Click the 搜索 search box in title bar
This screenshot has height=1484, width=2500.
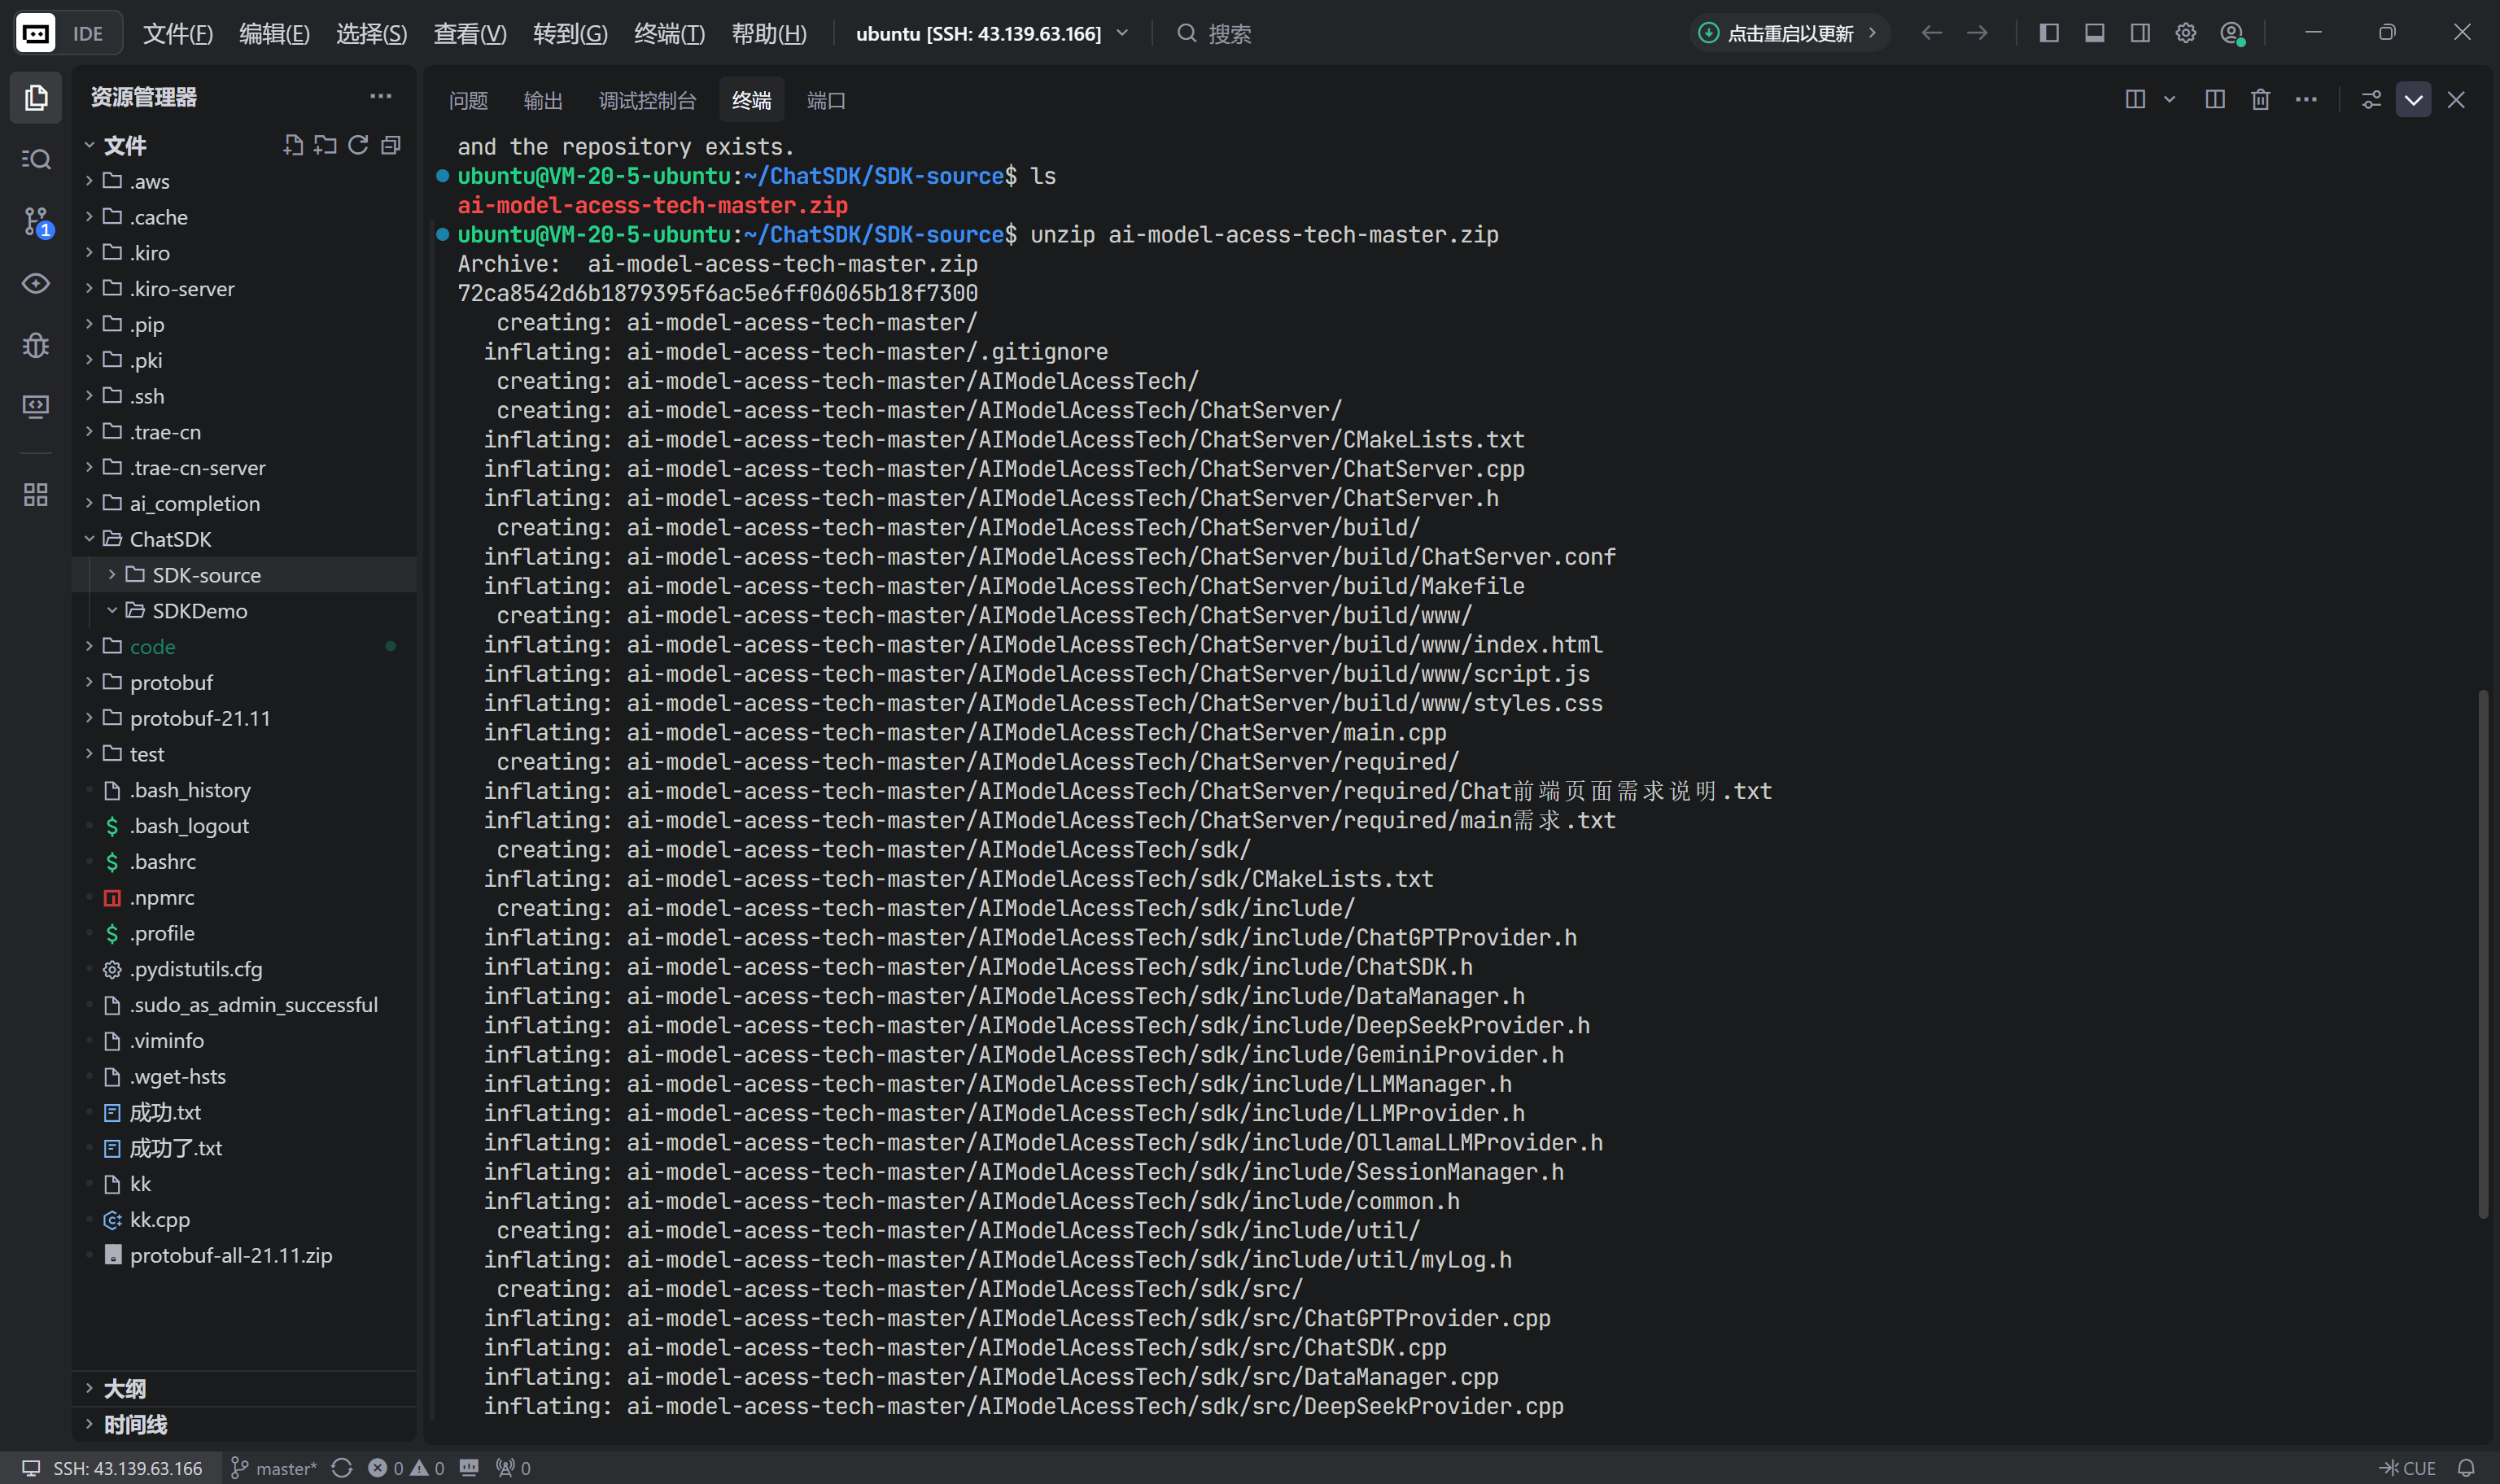click(x=1229, y=33)
